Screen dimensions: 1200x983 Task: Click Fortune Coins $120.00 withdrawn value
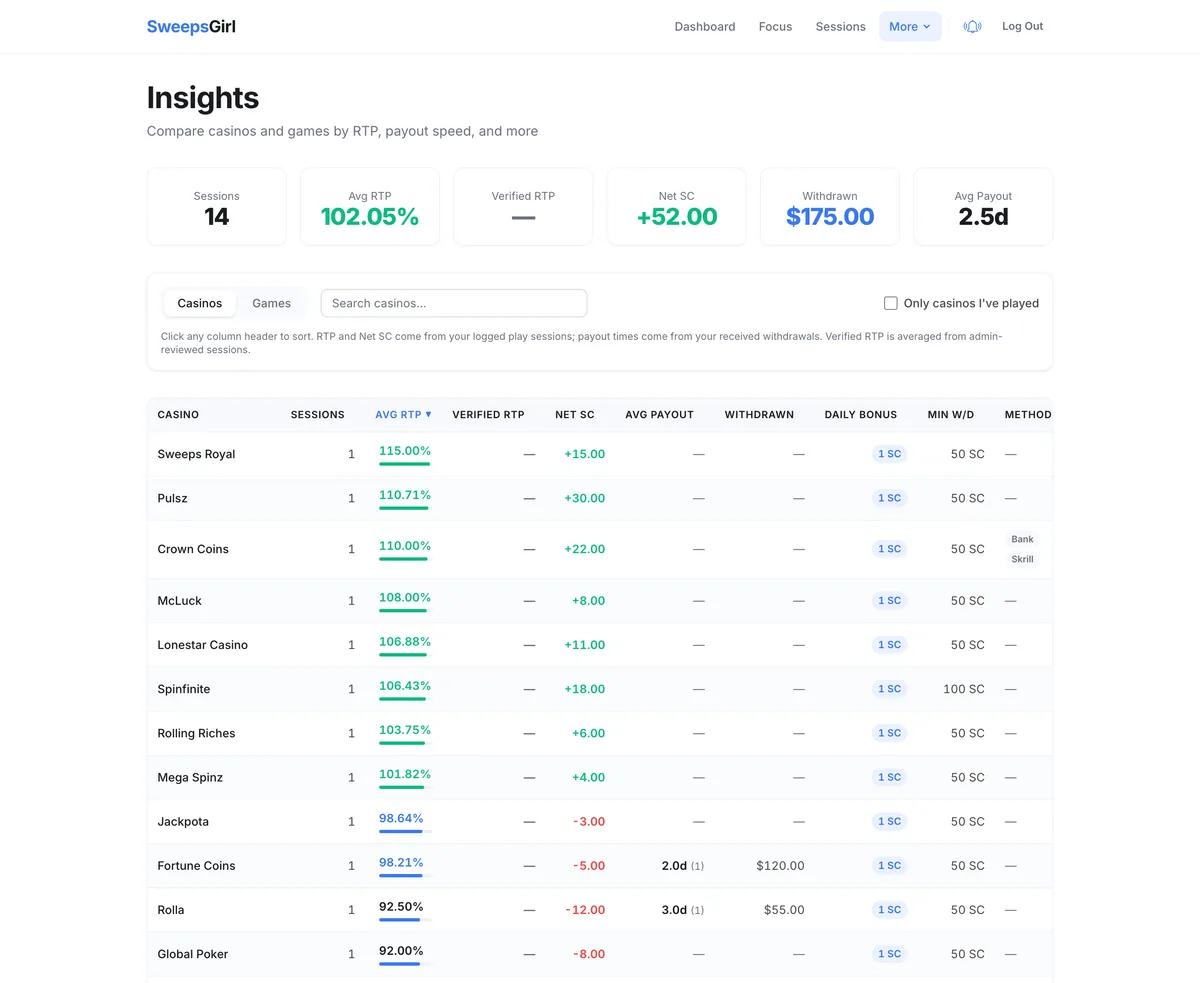(x=780, y=866)
